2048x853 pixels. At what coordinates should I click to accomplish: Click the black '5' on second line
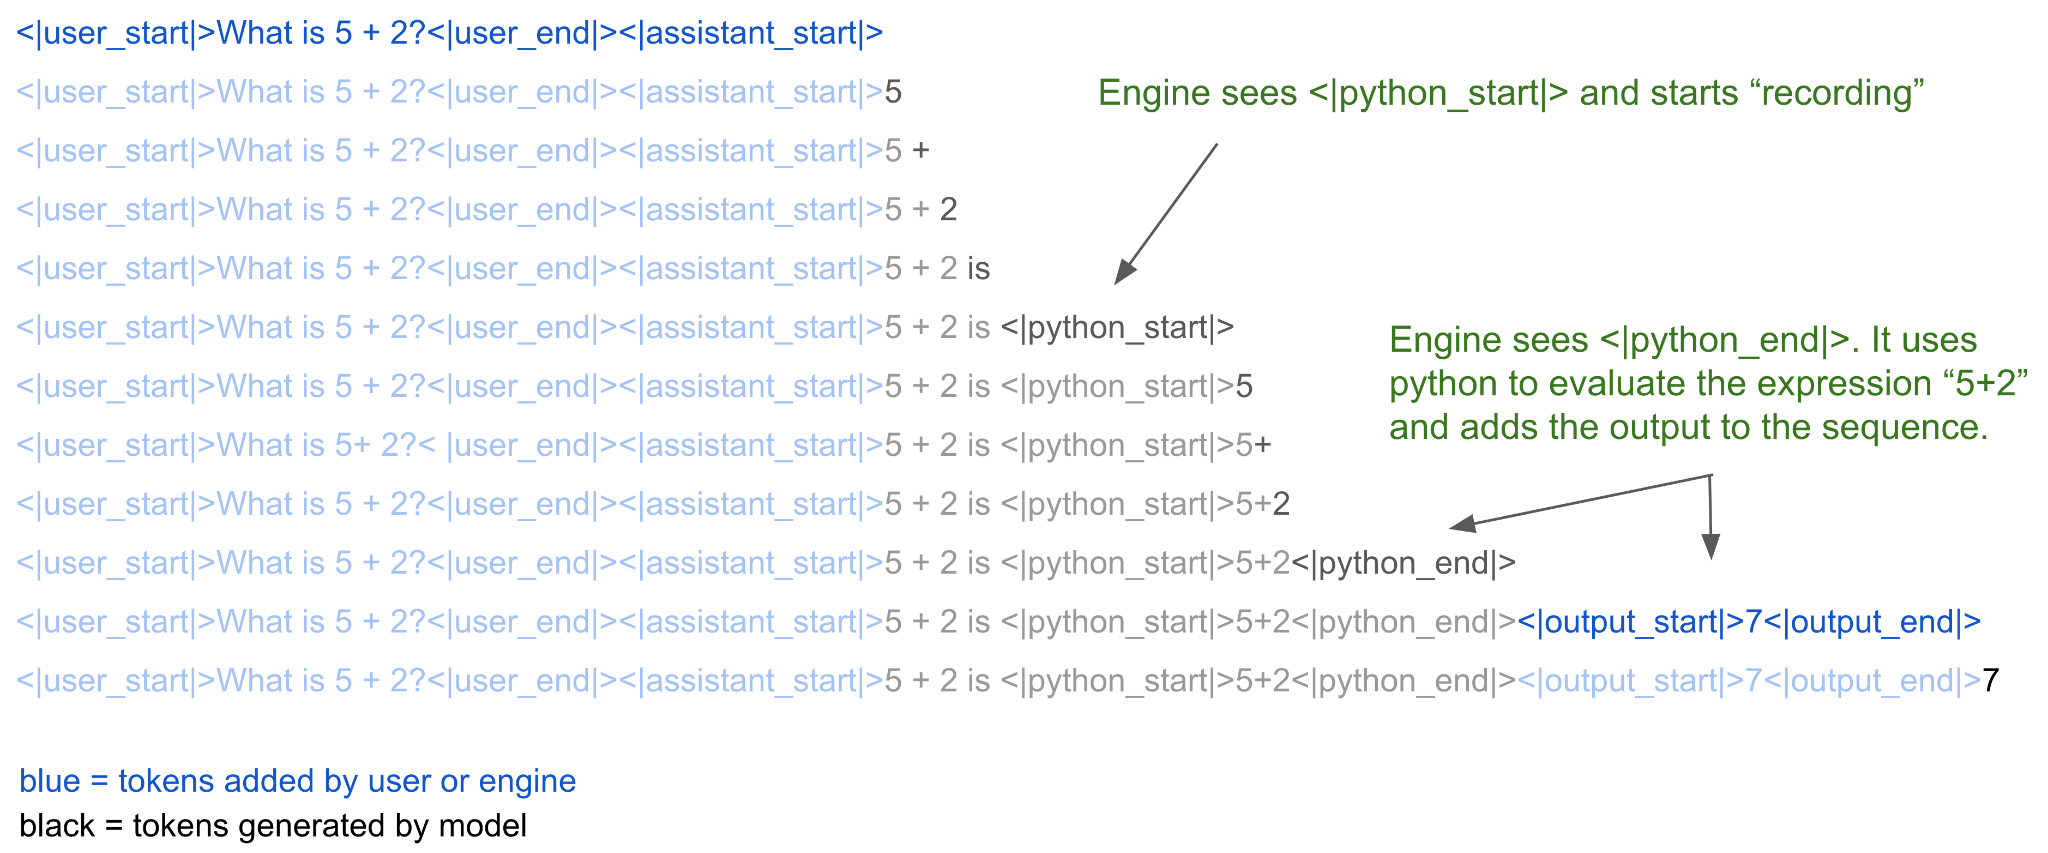point(893,93)
